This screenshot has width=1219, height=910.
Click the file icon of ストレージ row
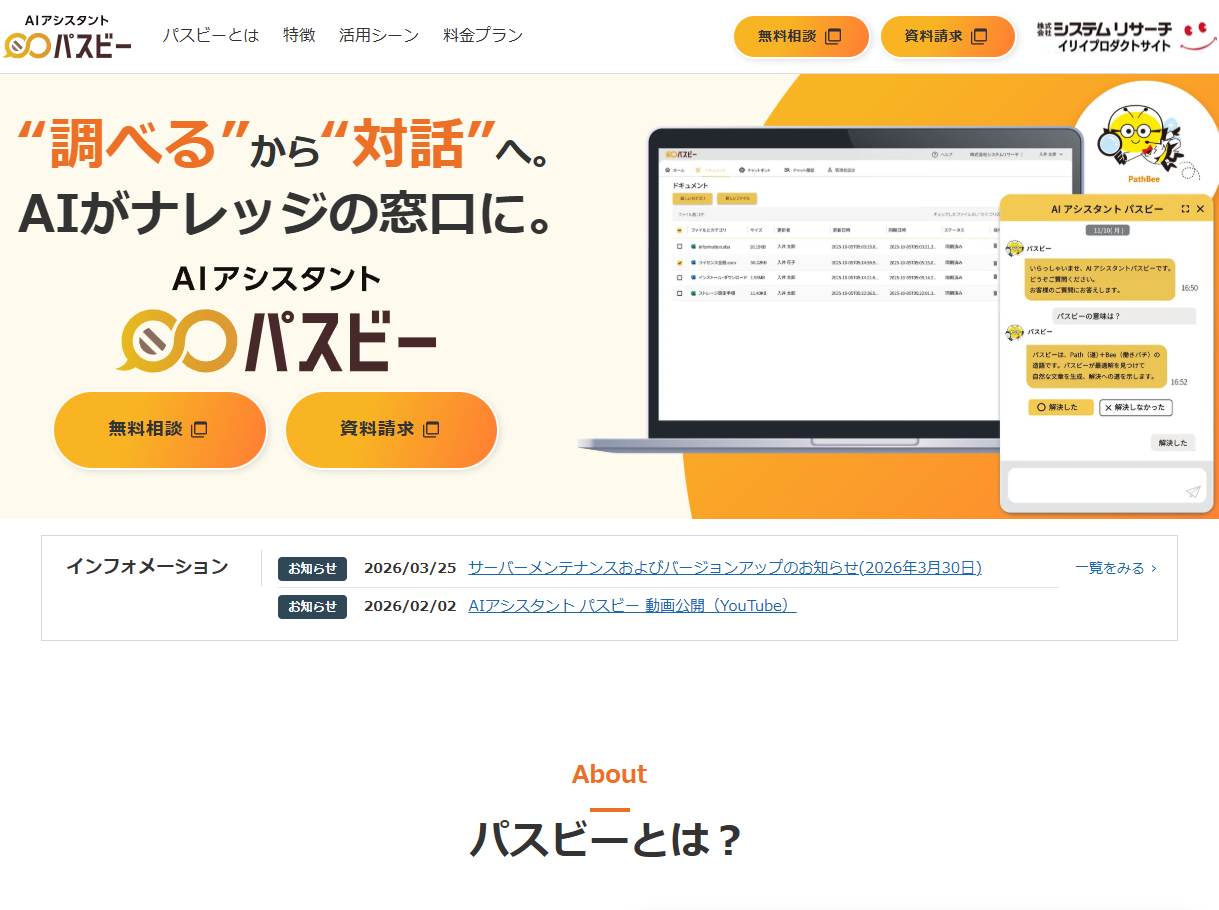coord(693,293)
